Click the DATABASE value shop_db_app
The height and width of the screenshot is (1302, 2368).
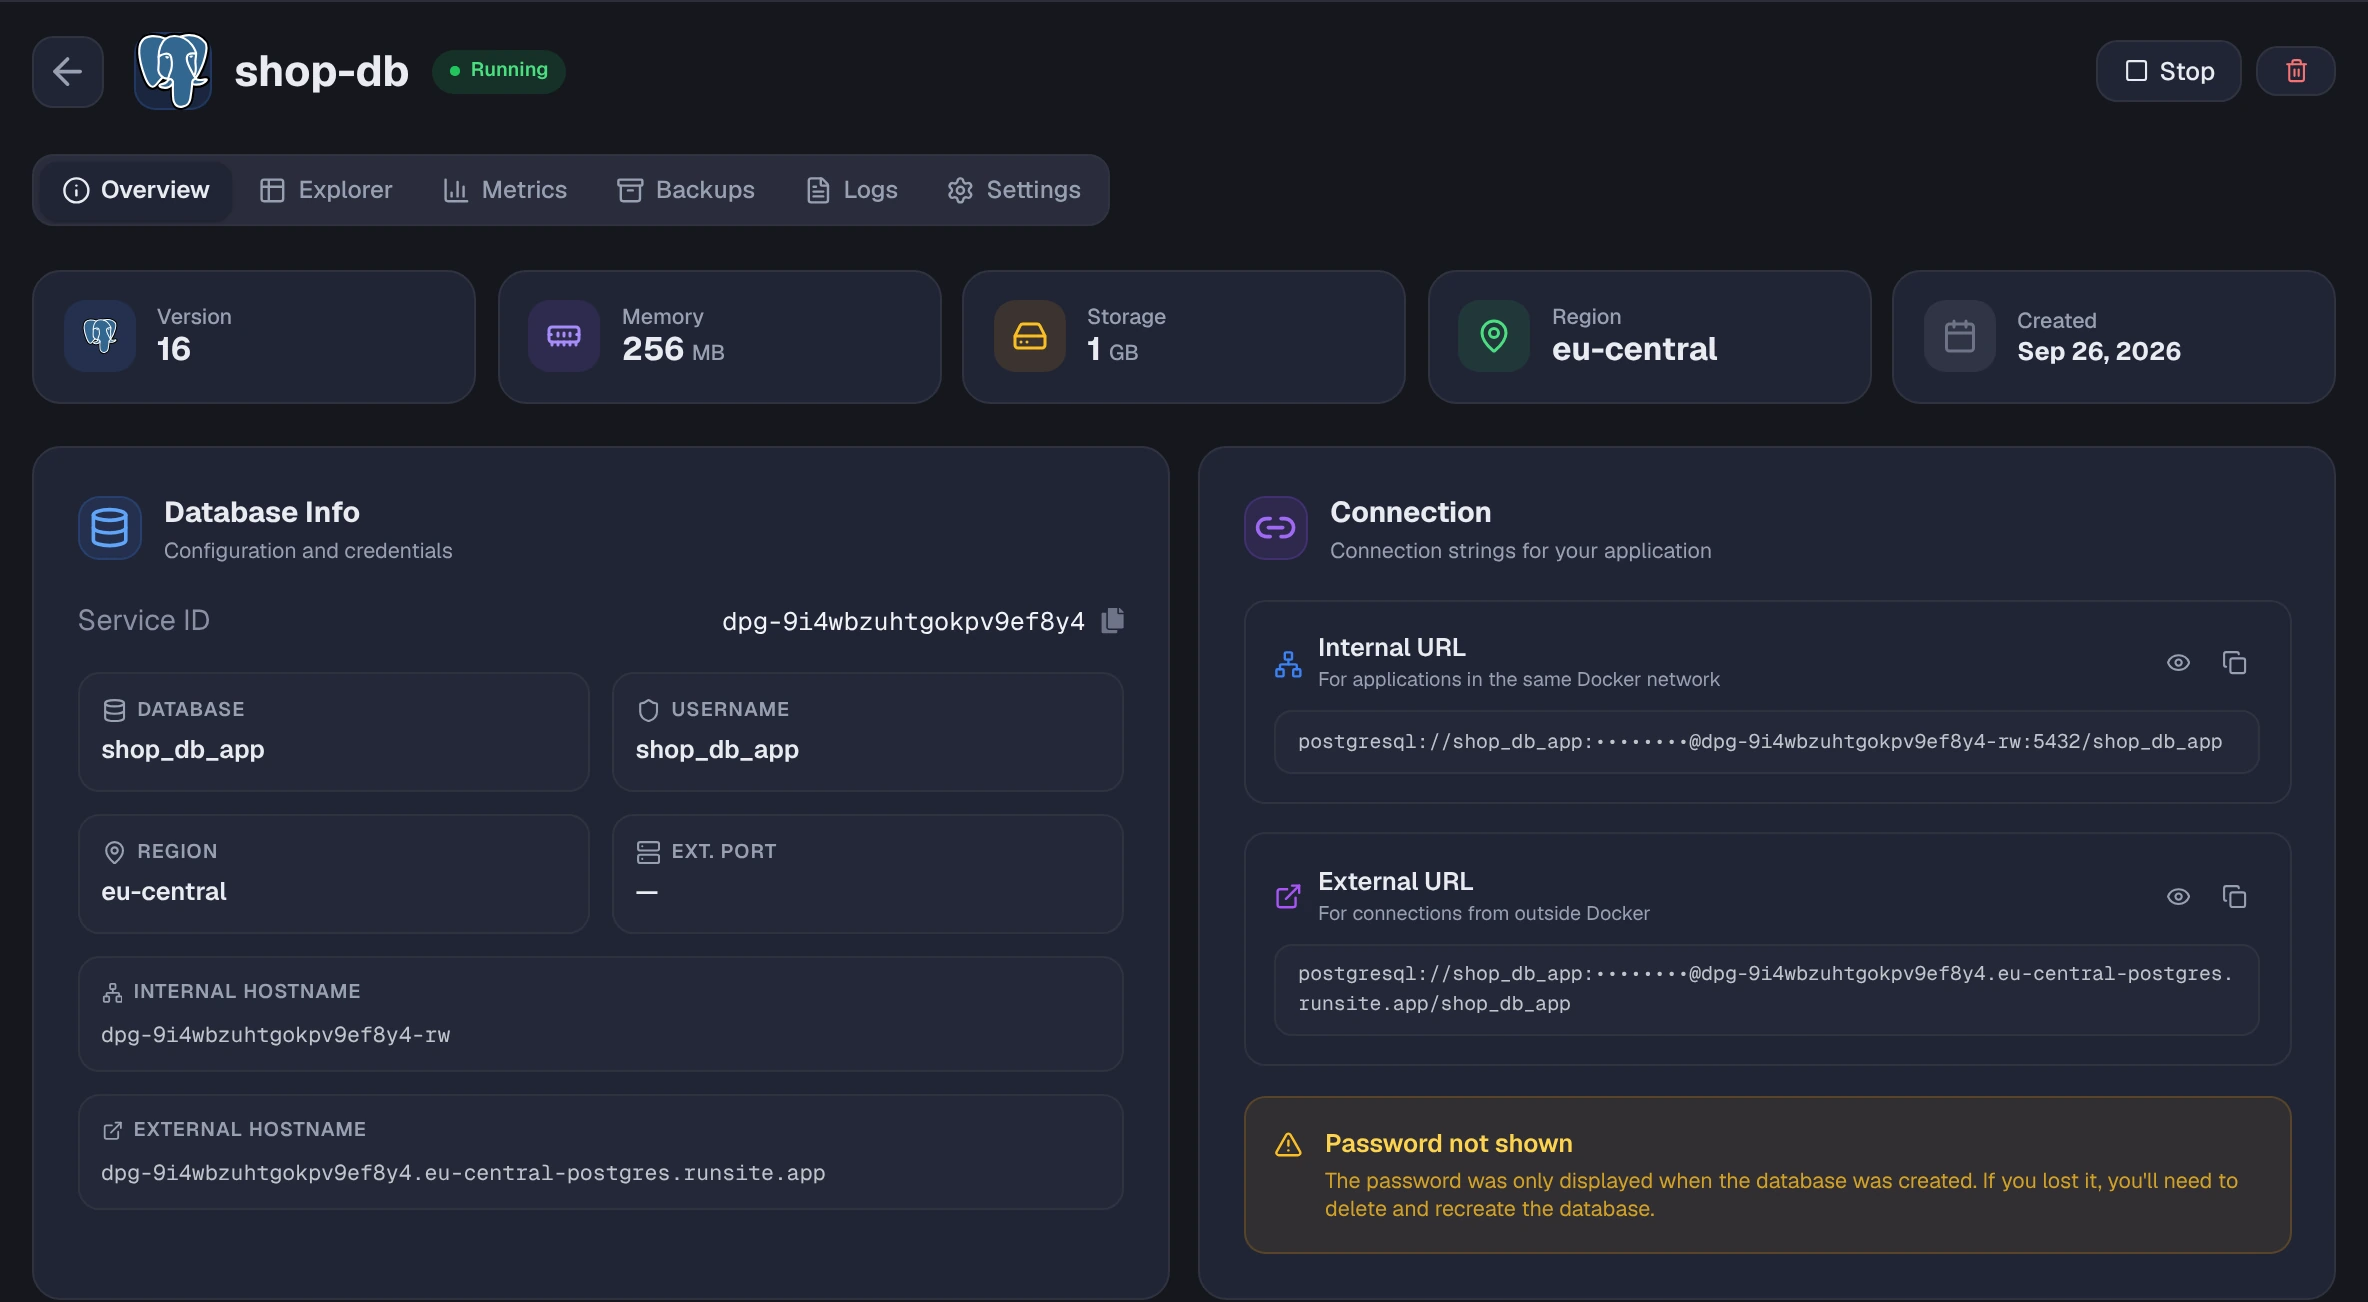(183, 749)
